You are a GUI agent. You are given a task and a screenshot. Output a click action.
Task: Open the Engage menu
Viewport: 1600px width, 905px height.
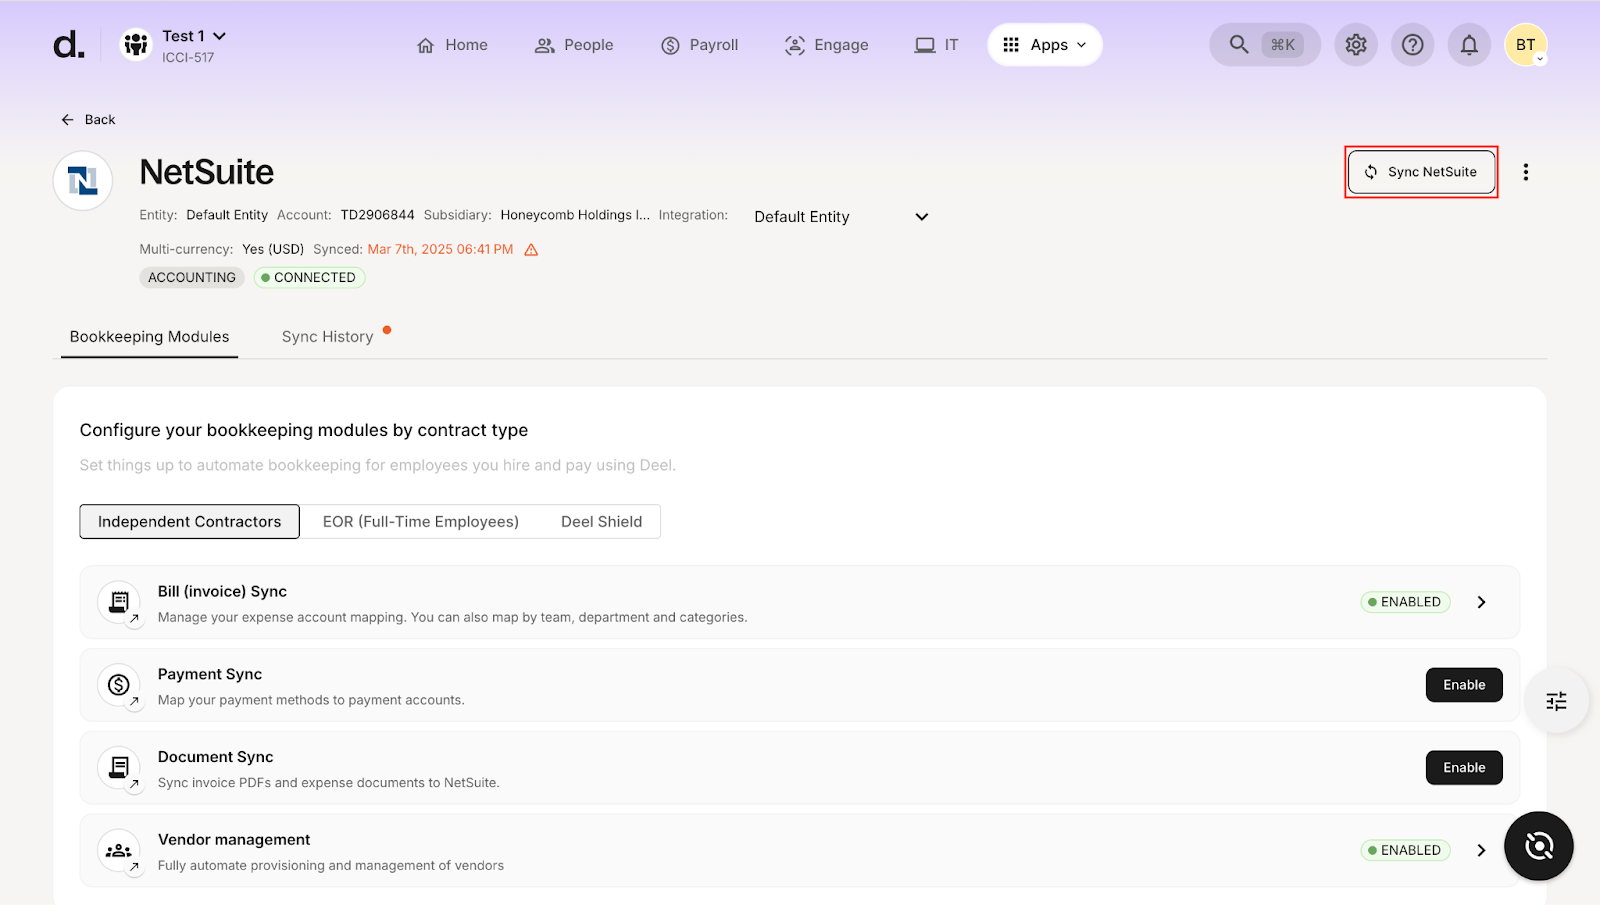point(827,45)
